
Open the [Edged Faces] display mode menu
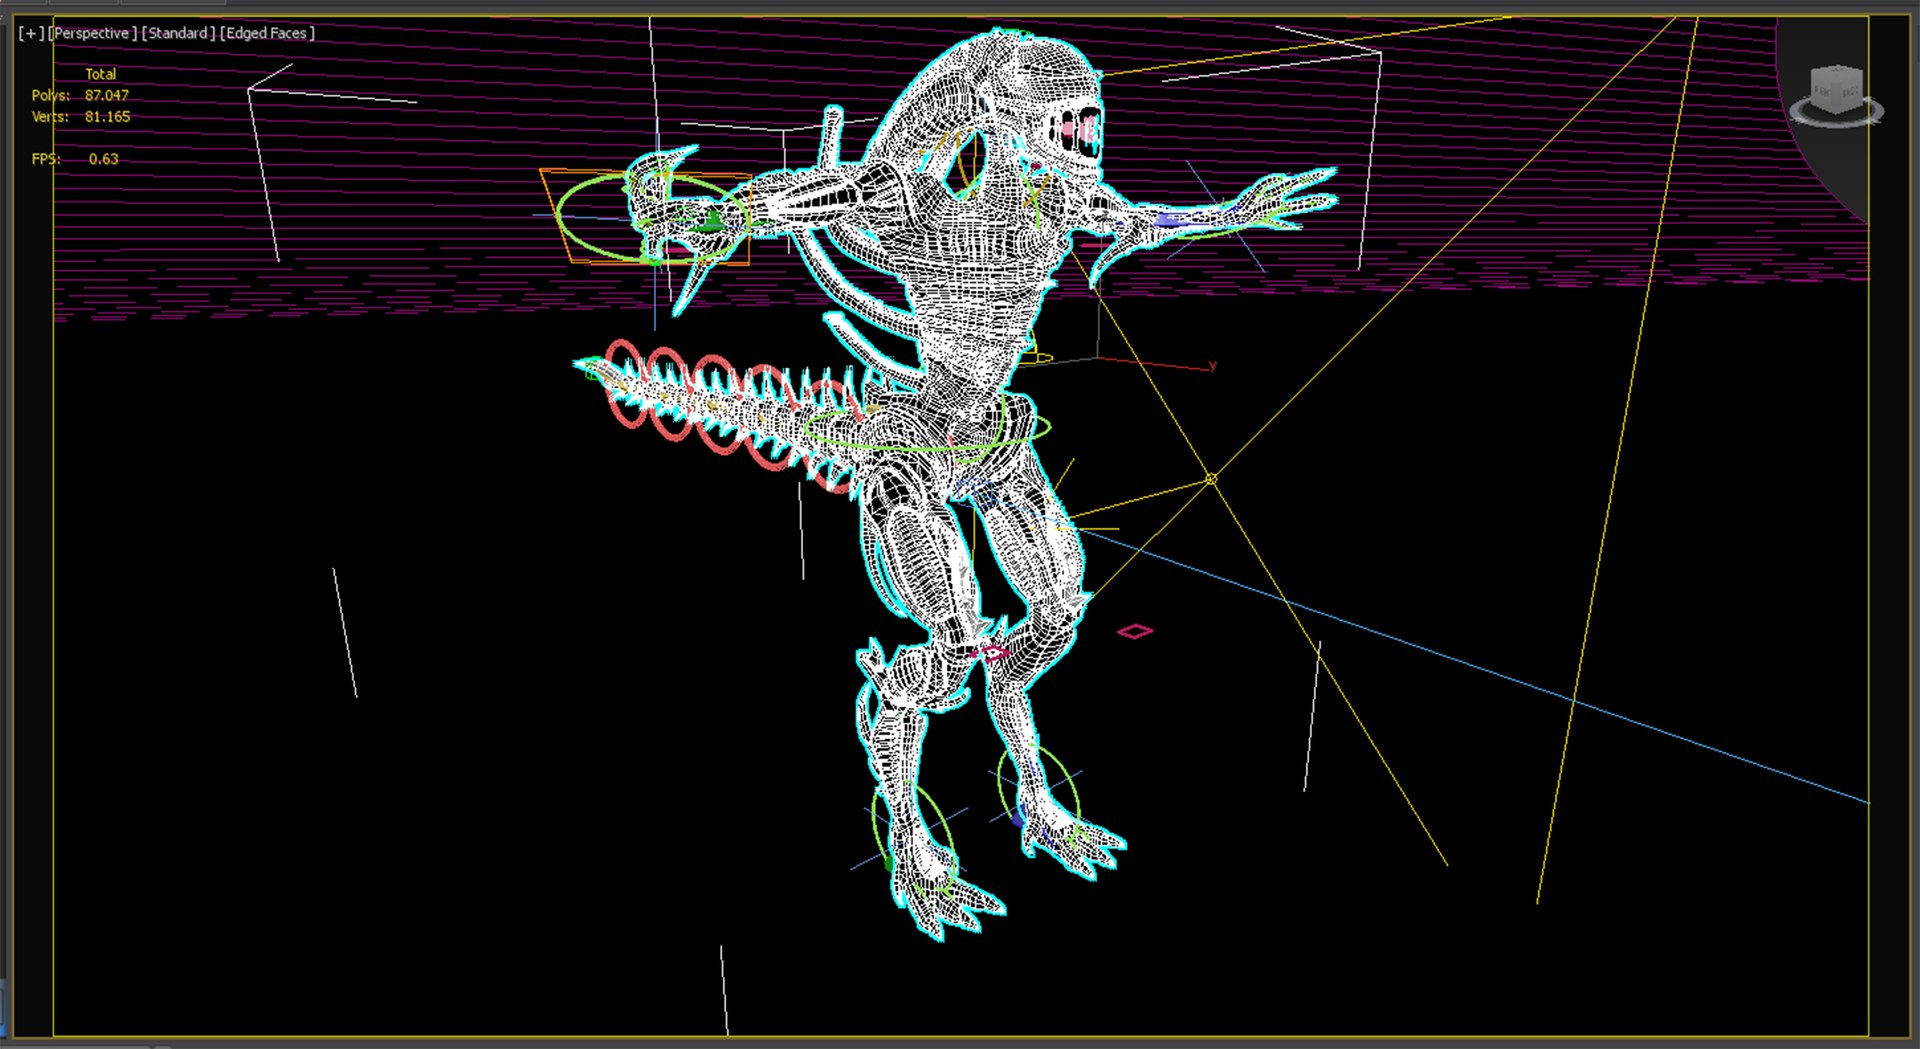pyautogui.click(x=267, y=33)
